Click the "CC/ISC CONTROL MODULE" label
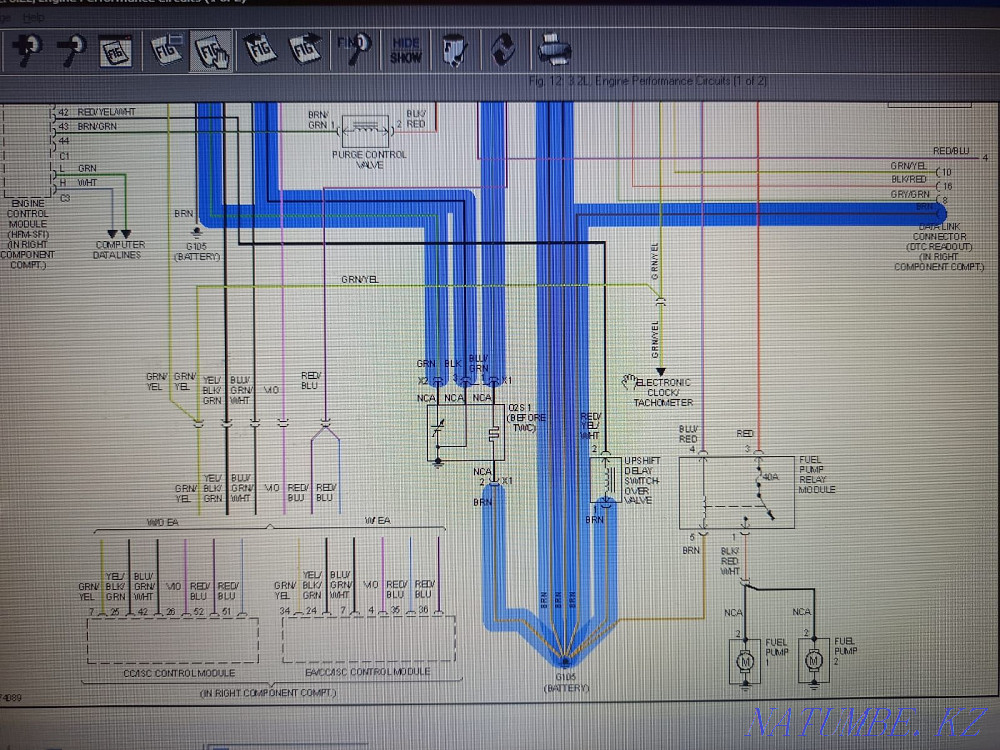Viewport: 1000px width, 750px height. 179,673
